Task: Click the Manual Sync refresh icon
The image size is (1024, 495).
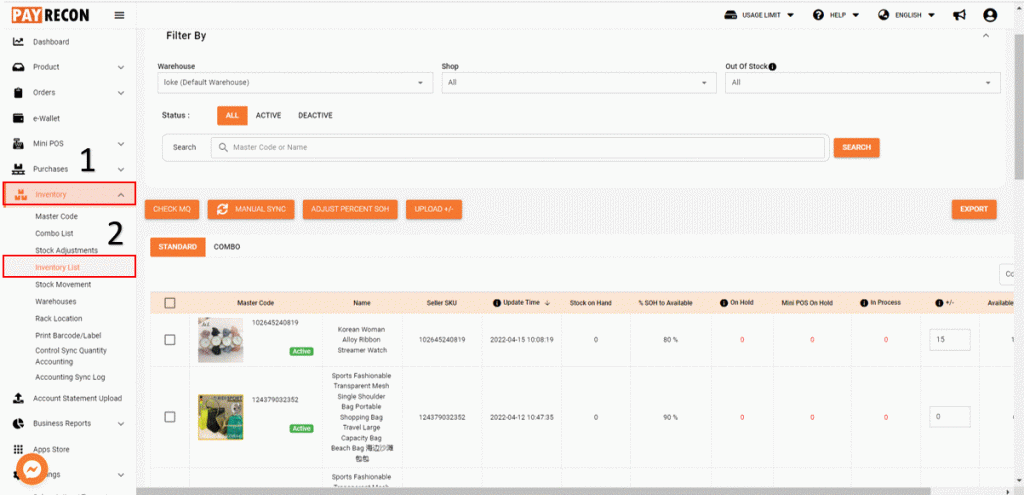Action: 223,209
